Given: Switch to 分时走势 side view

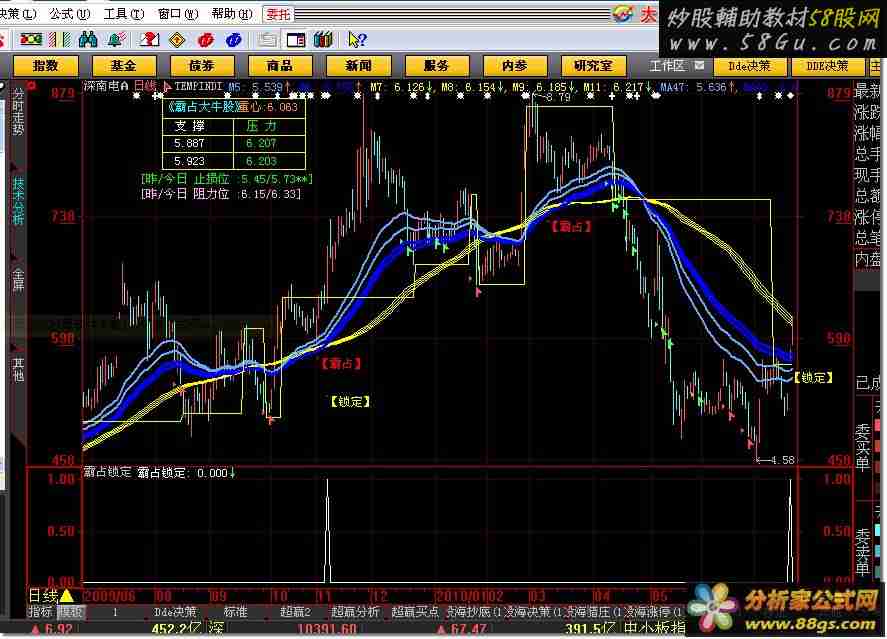Looking at the screenshot, I should click(x=17, y=112).
